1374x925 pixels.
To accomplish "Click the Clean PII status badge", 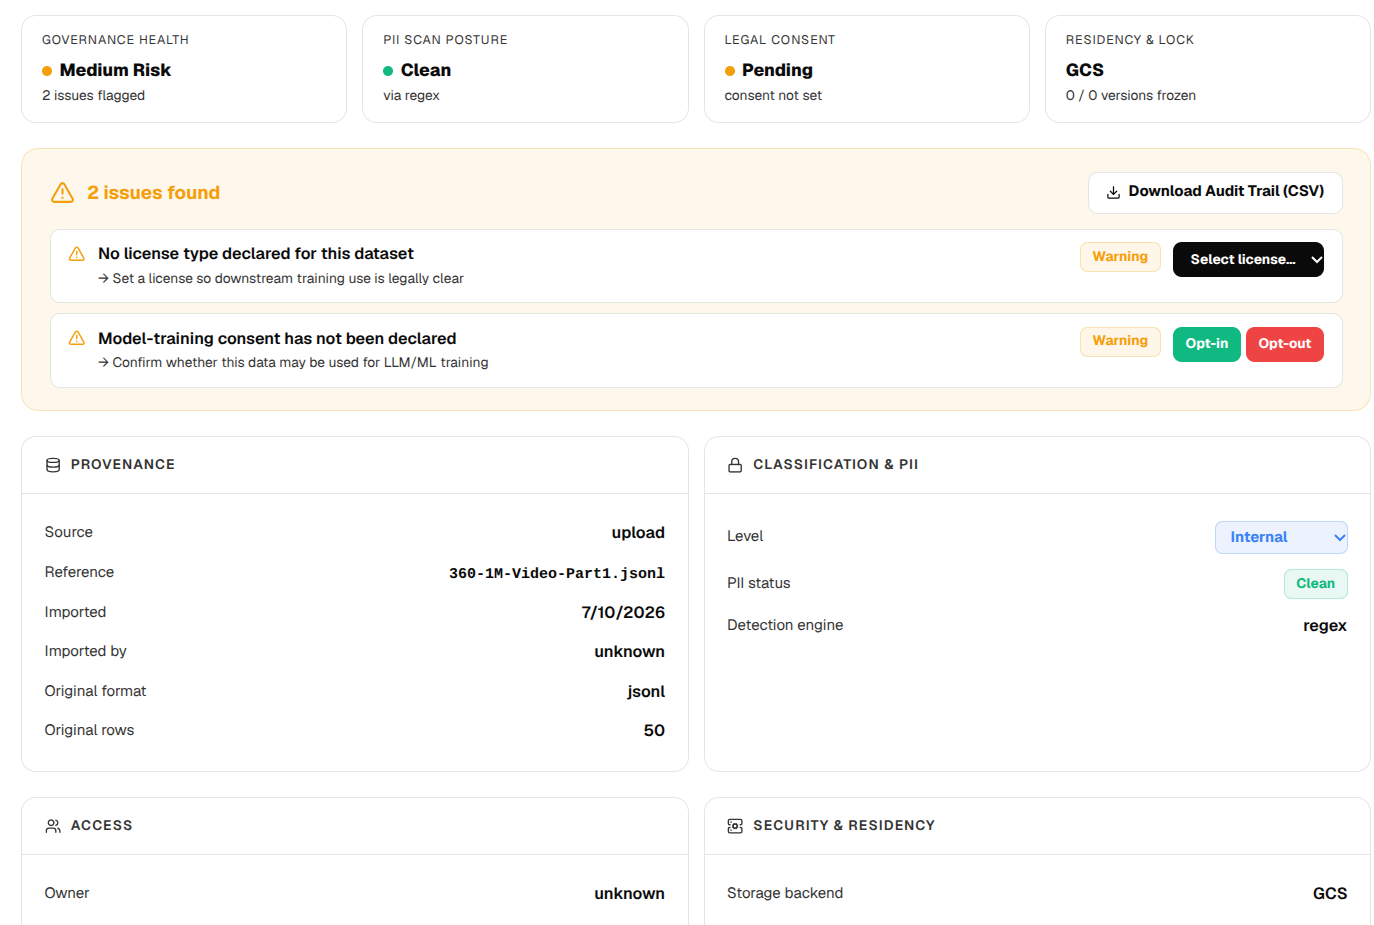I will coord(1315,584).
